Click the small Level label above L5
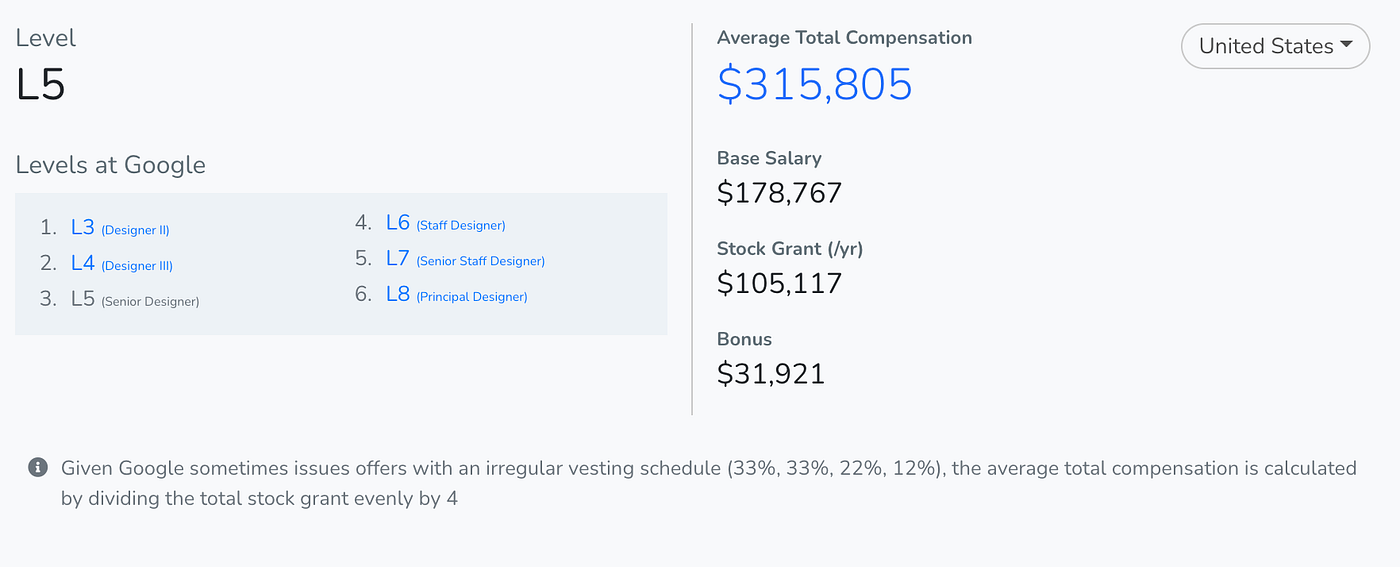This screenshot has height=567, width=1400. (x=46, y=38)
